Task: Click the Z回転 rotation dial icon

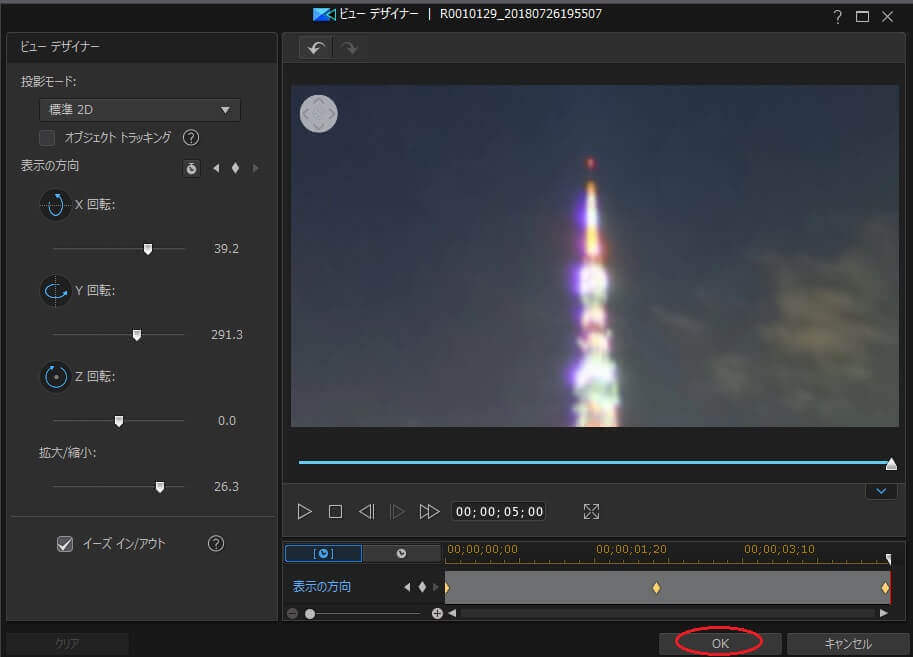Action: click(55, 376)
